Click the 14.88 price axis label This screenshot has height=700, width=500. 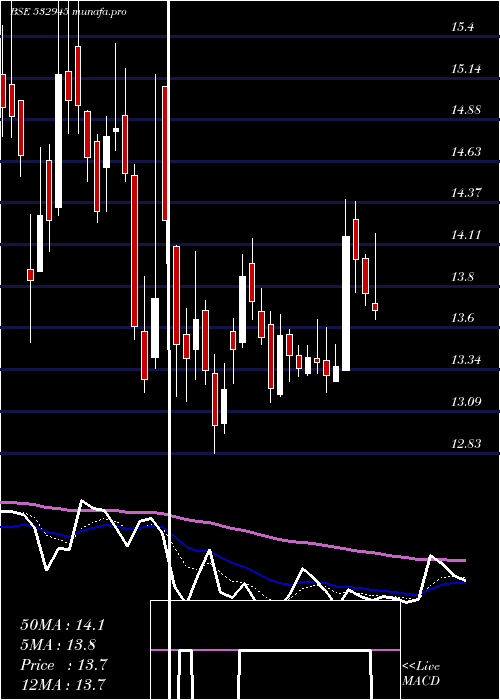[x=466, y=110]
